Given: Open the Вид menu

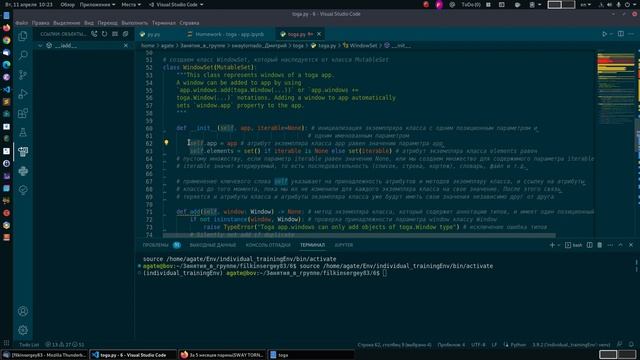Looking at the screenshot, I should (89, 23).
